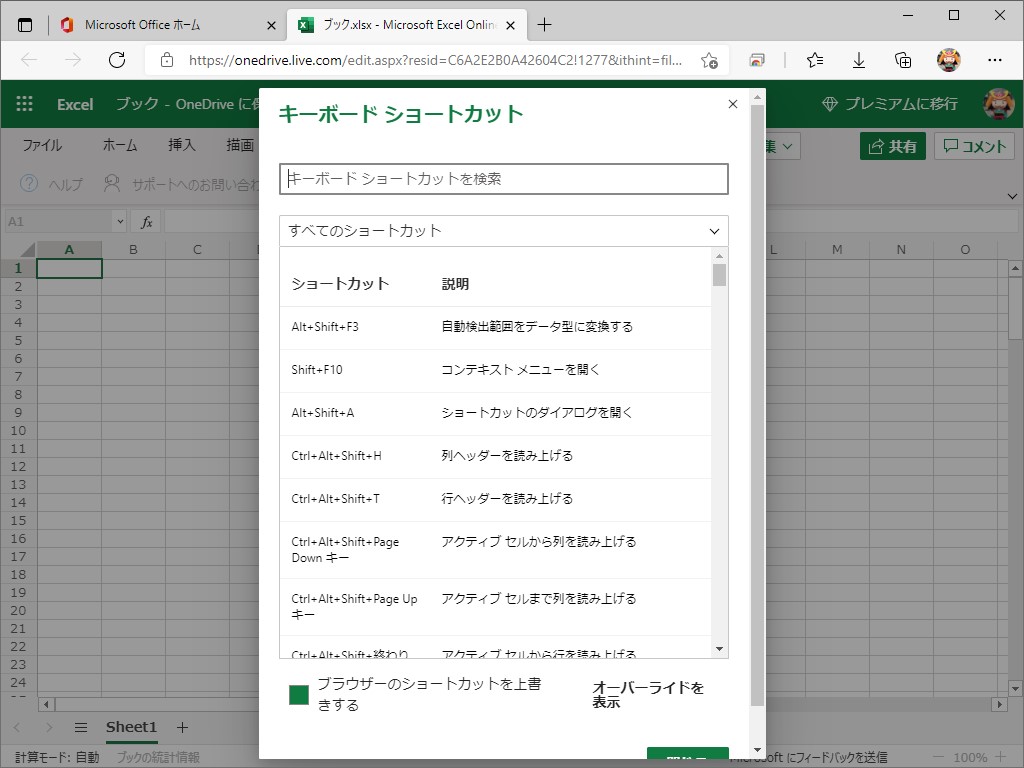Click the browser profile avatar icon

[x=948, y=60]
